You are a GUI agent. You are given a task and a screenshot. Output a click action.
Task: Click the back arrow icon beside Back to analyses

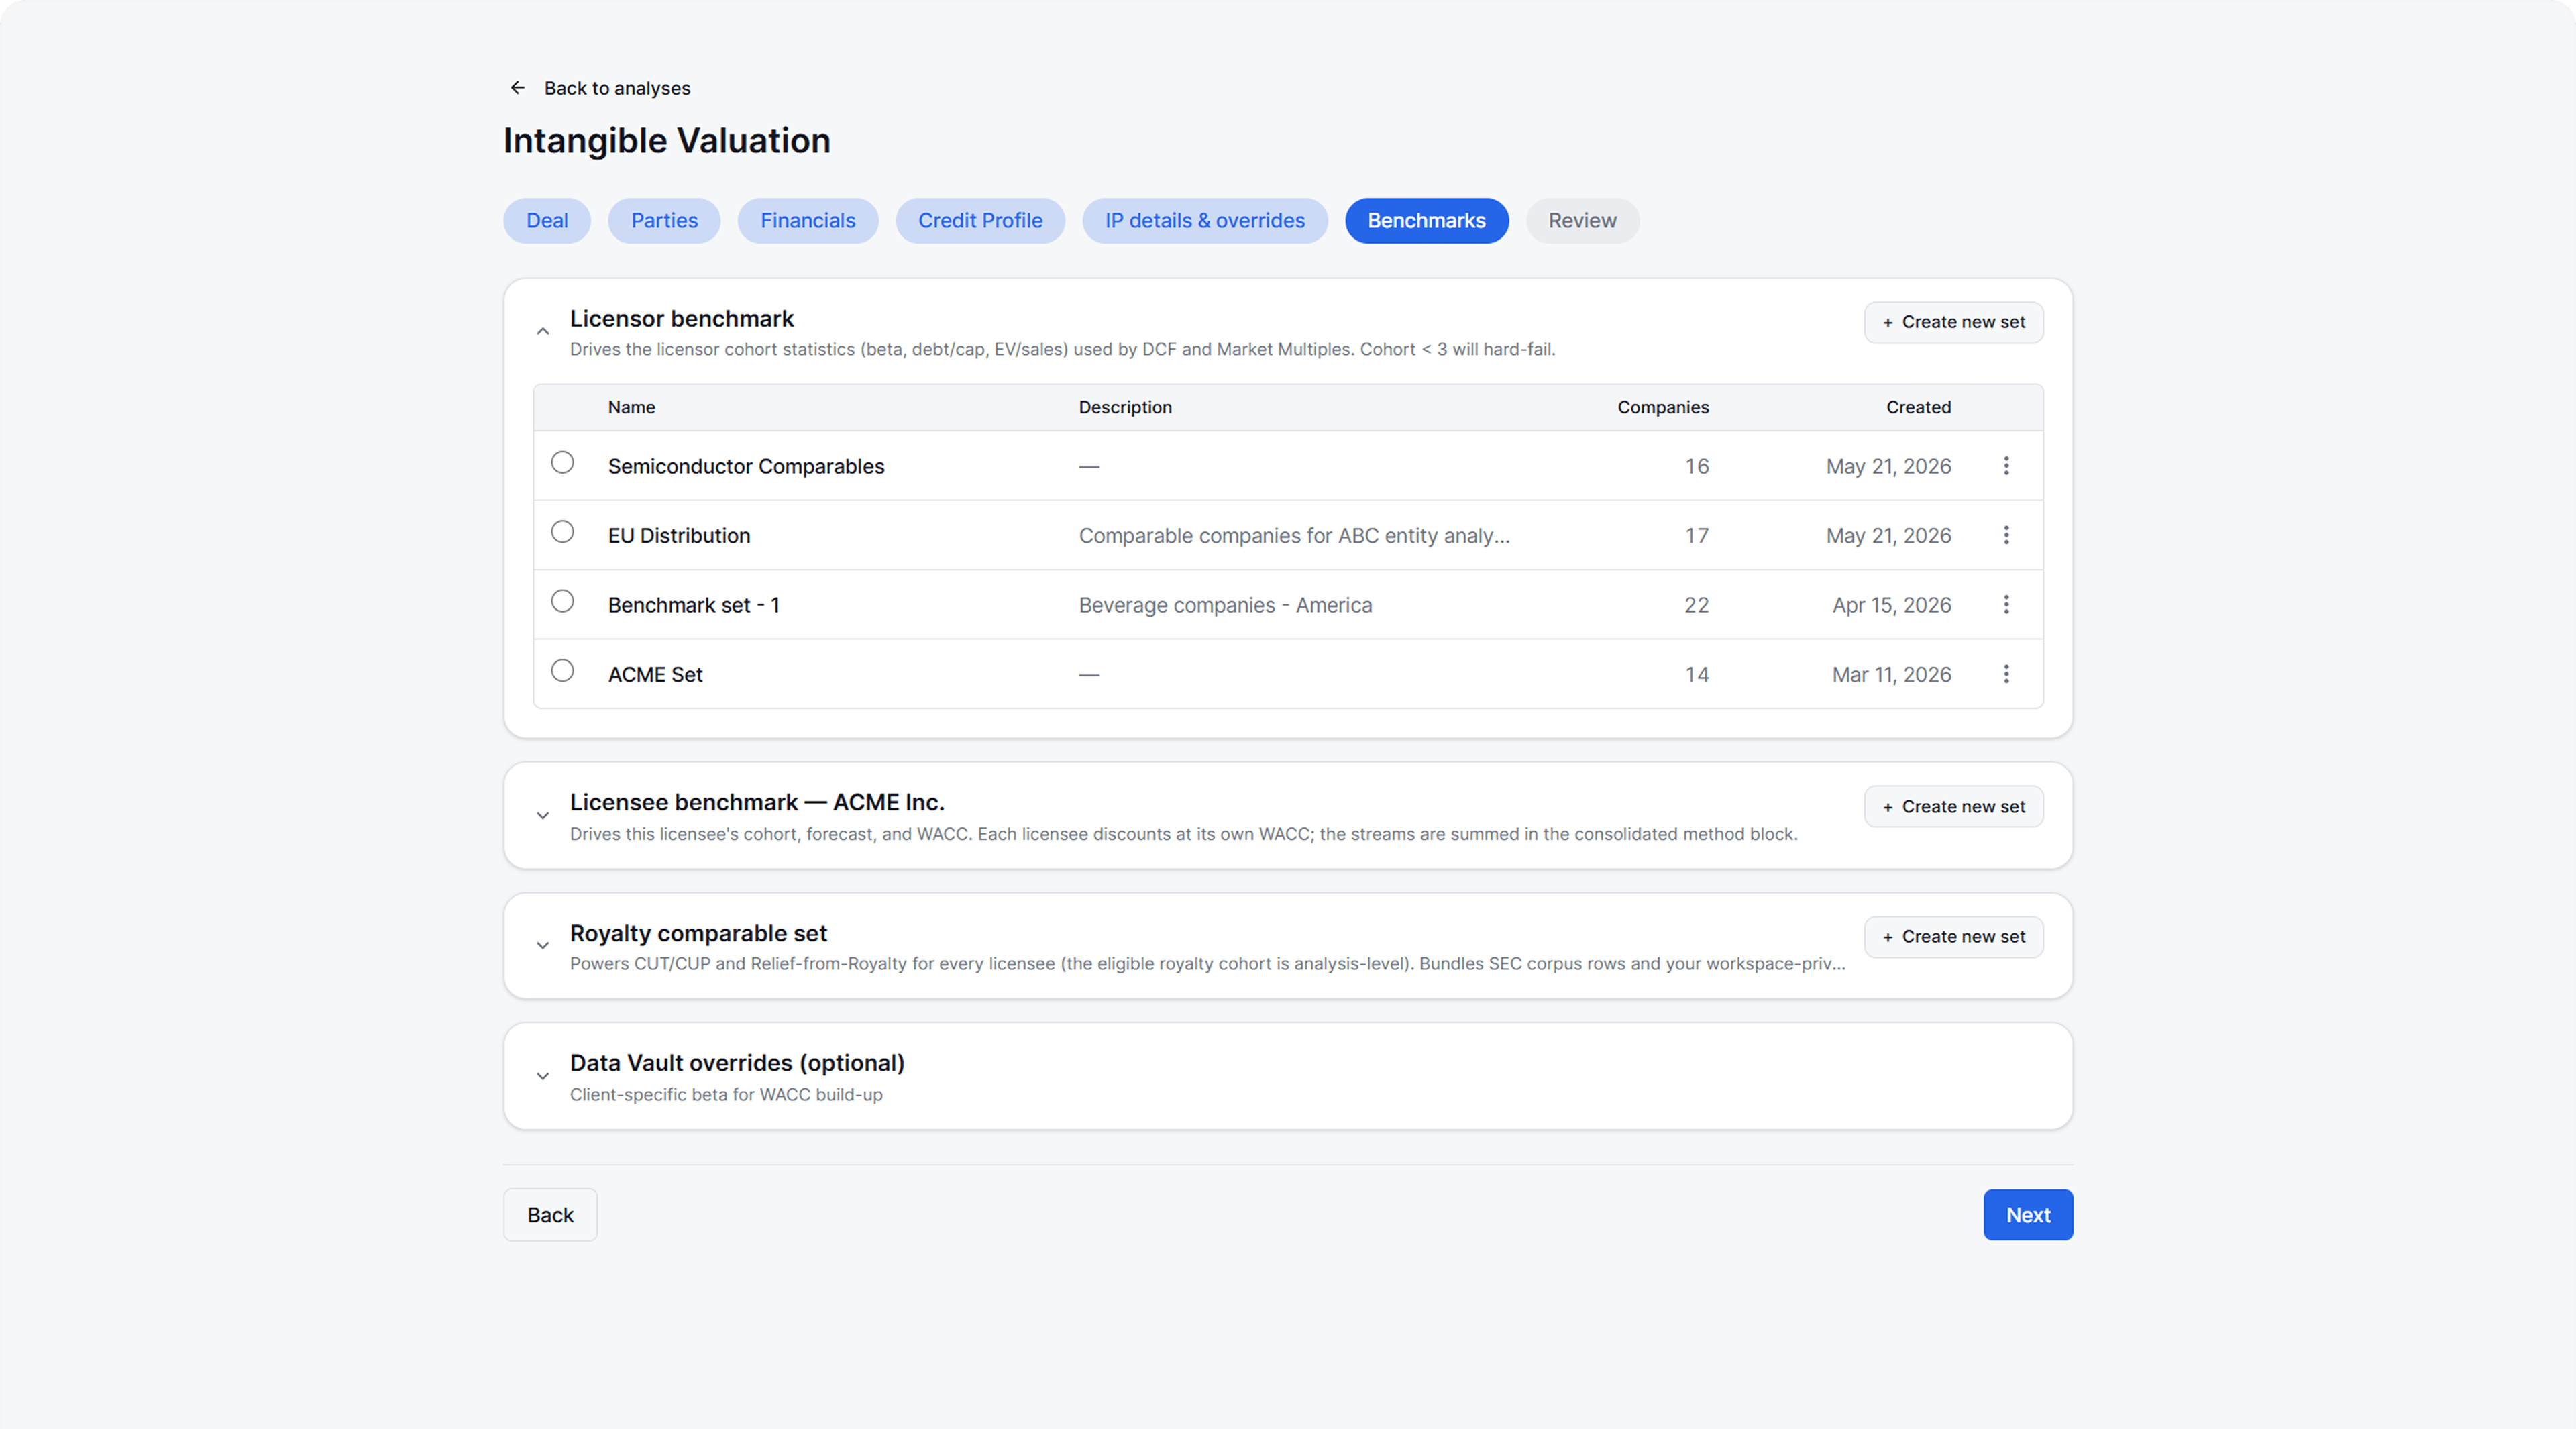pyautogui.click(x=517, y=88)
